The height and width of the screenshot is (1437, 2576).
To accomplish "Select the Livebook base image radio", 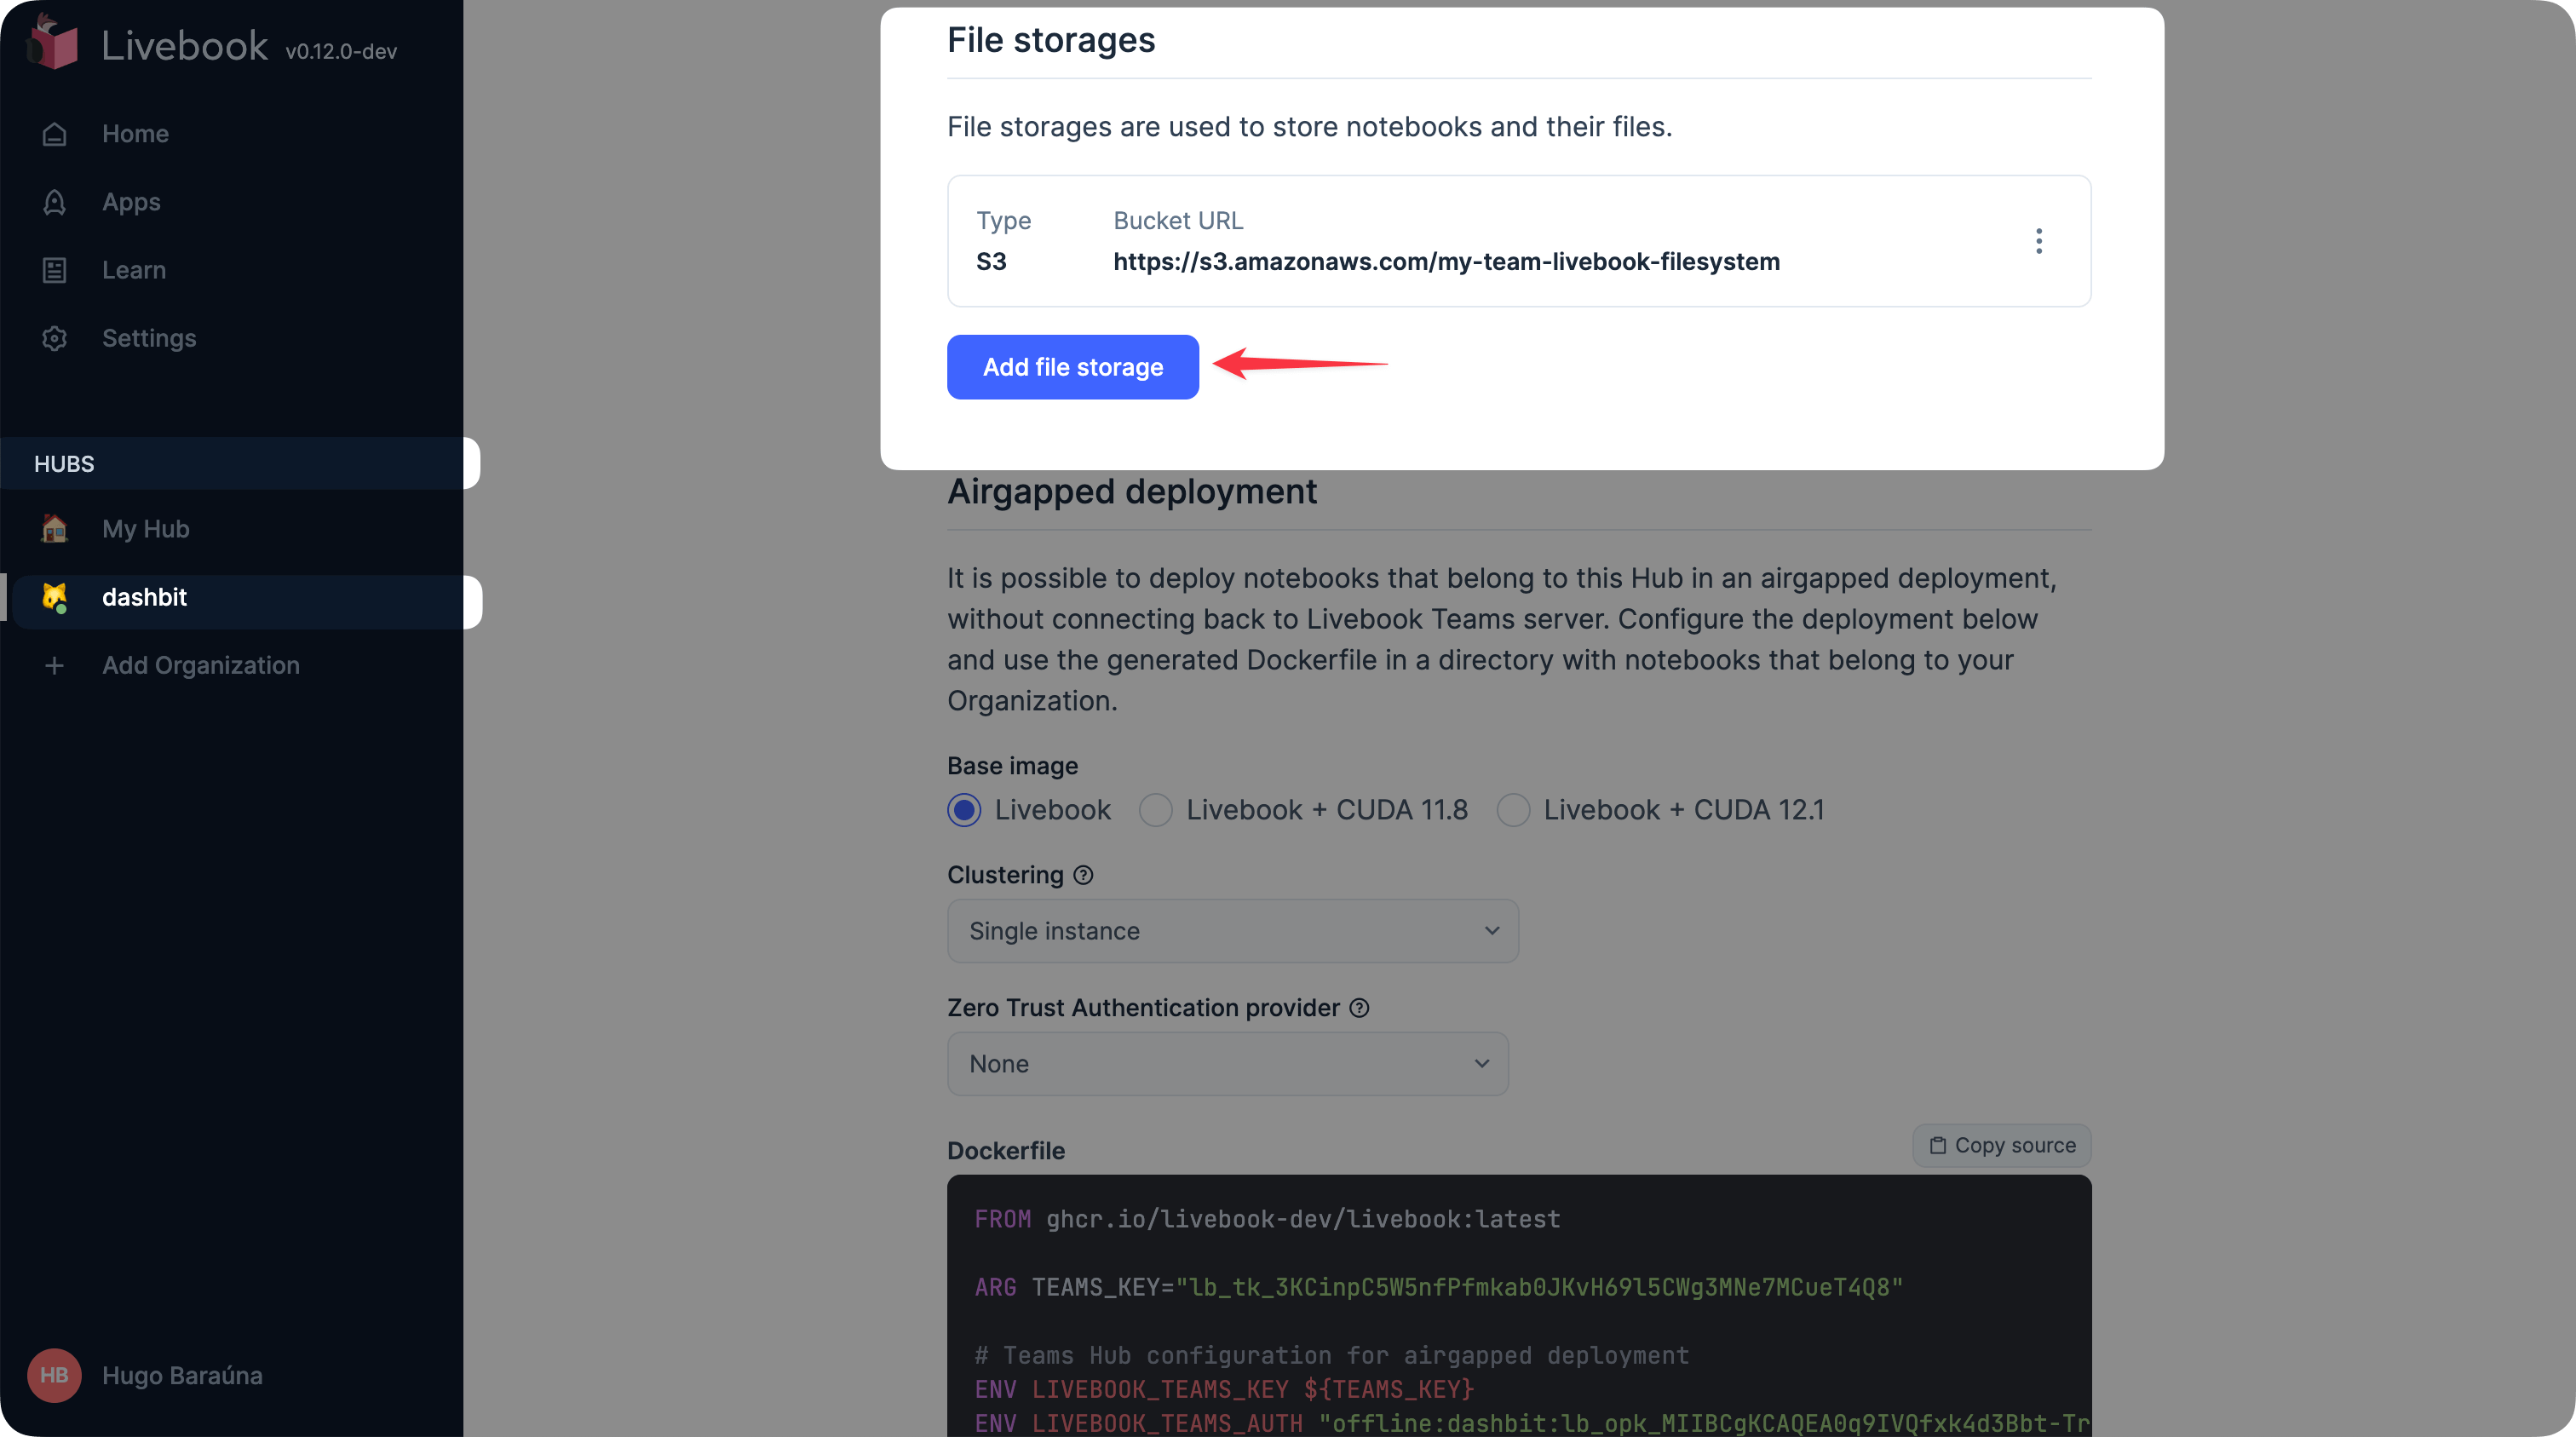I will pyautogui.click(x=964, y=810).
